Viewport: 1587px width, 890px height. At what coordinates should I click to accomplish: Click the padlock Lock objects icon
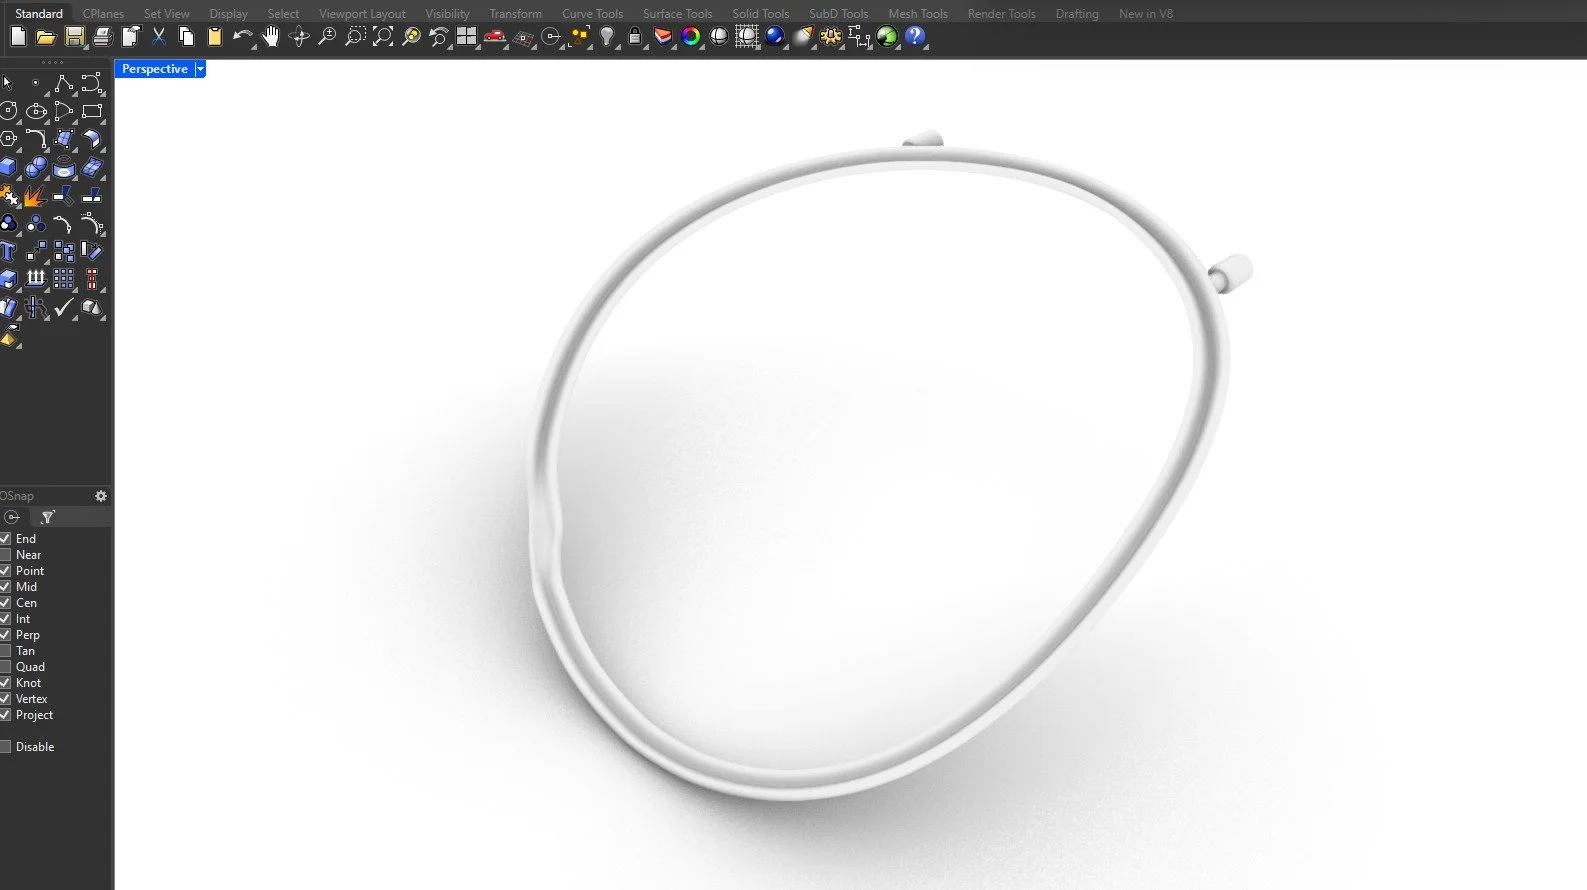pos(635,37)
